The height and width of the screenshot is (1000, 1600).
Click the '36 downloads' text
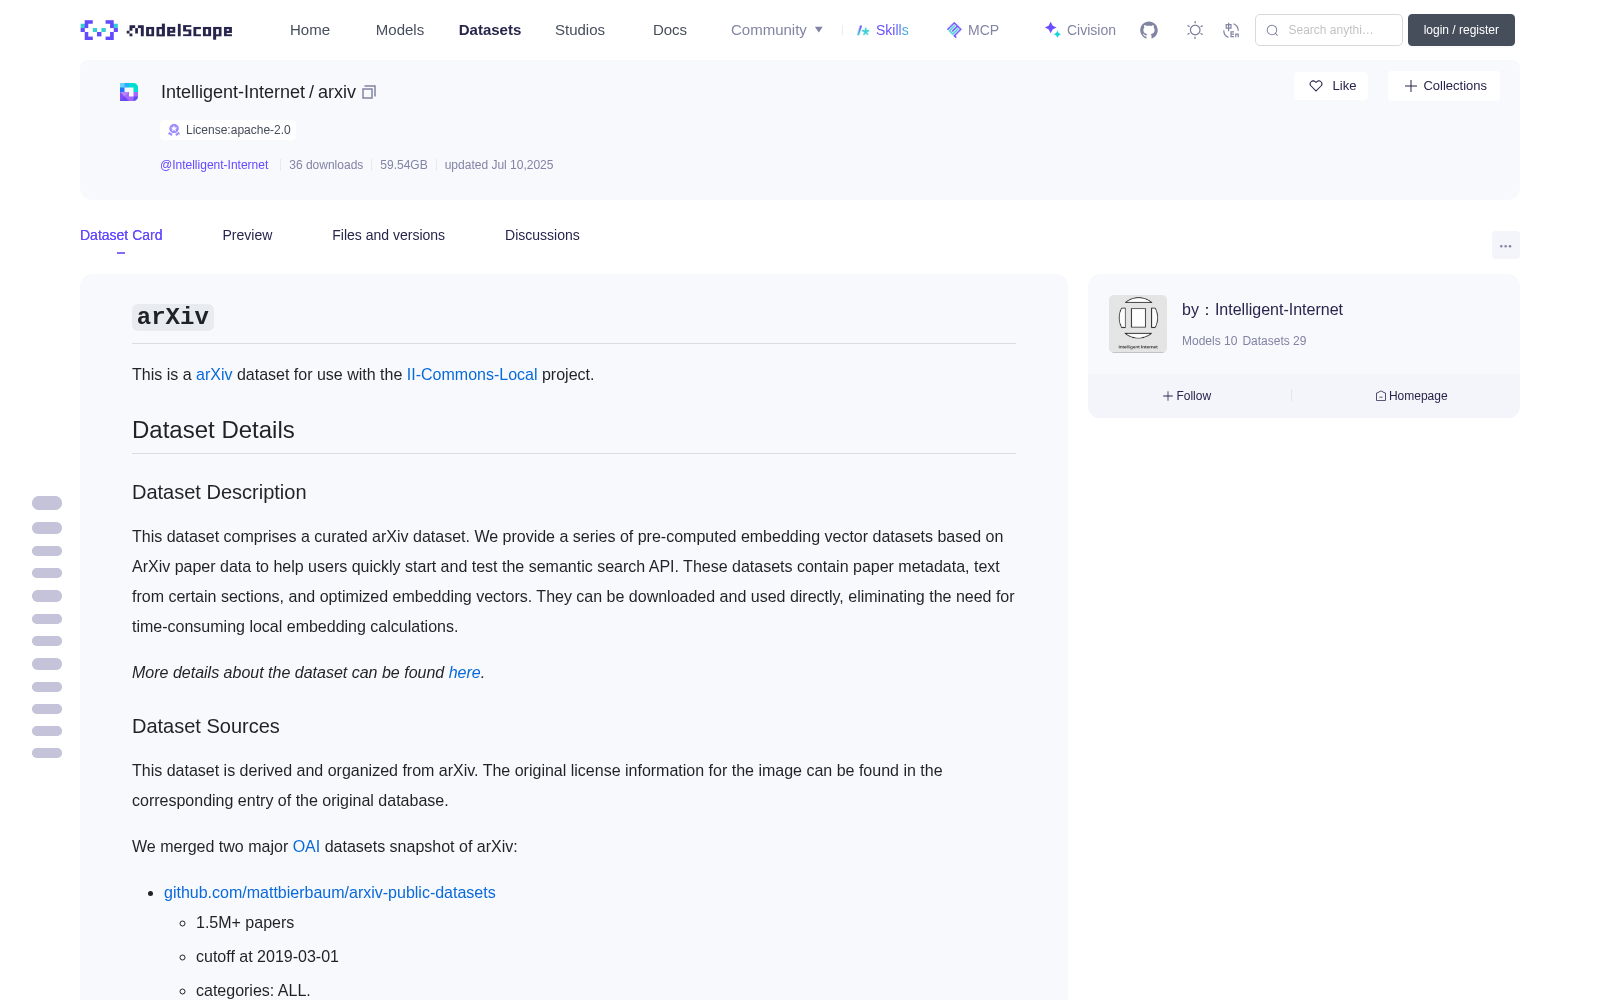(x=326, y=165)
